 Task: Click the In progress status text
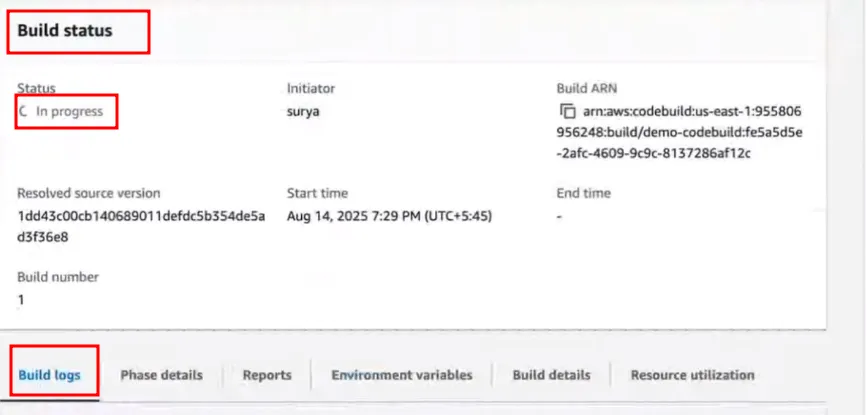click(x=70, y=112)
